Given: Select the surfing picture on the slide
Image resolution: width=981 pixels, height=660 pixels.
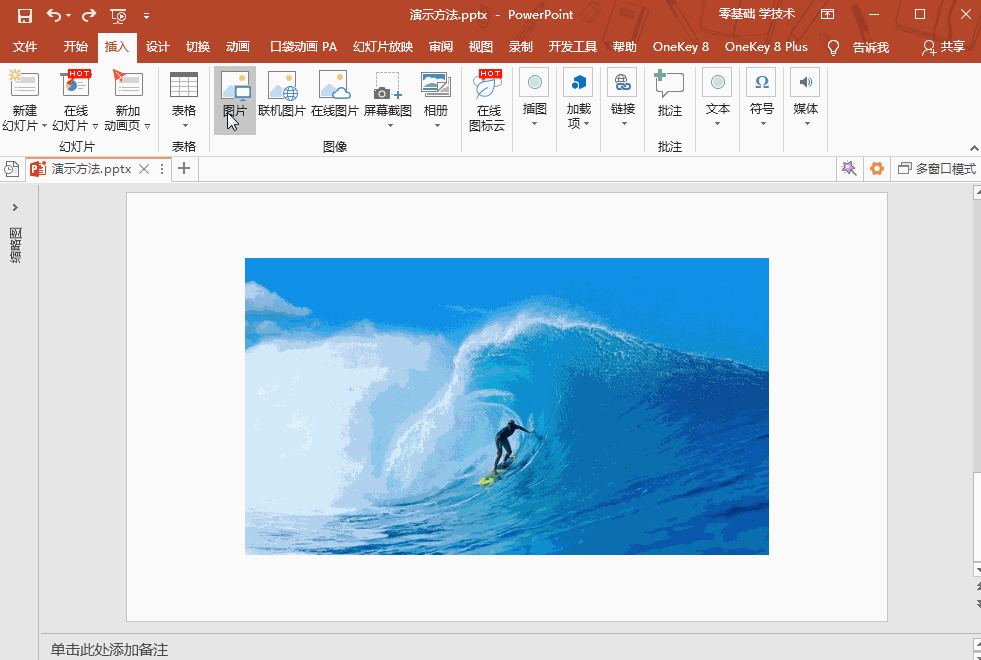Looking at the screenshot, I should coord(507,406).
